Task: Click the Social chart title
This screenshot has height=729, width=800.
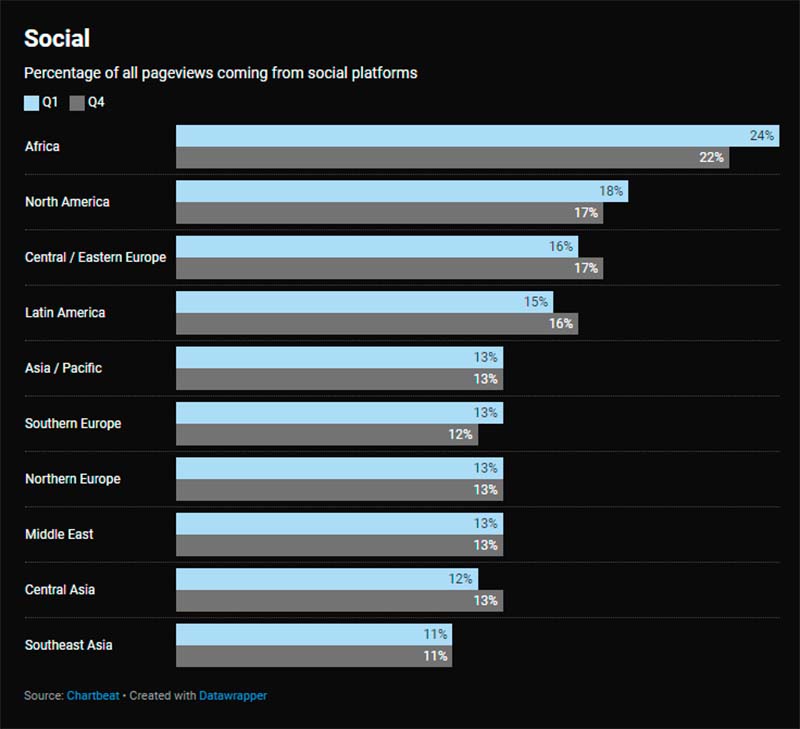Action: (57, 39)
